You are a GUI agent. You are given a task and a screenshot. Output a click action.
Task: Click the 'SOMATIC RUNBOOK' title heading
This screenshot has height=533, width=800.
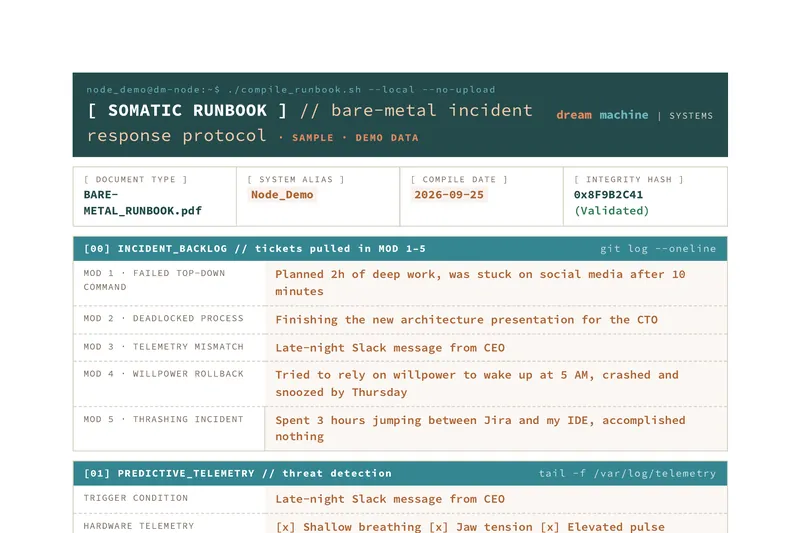point(187,111)
